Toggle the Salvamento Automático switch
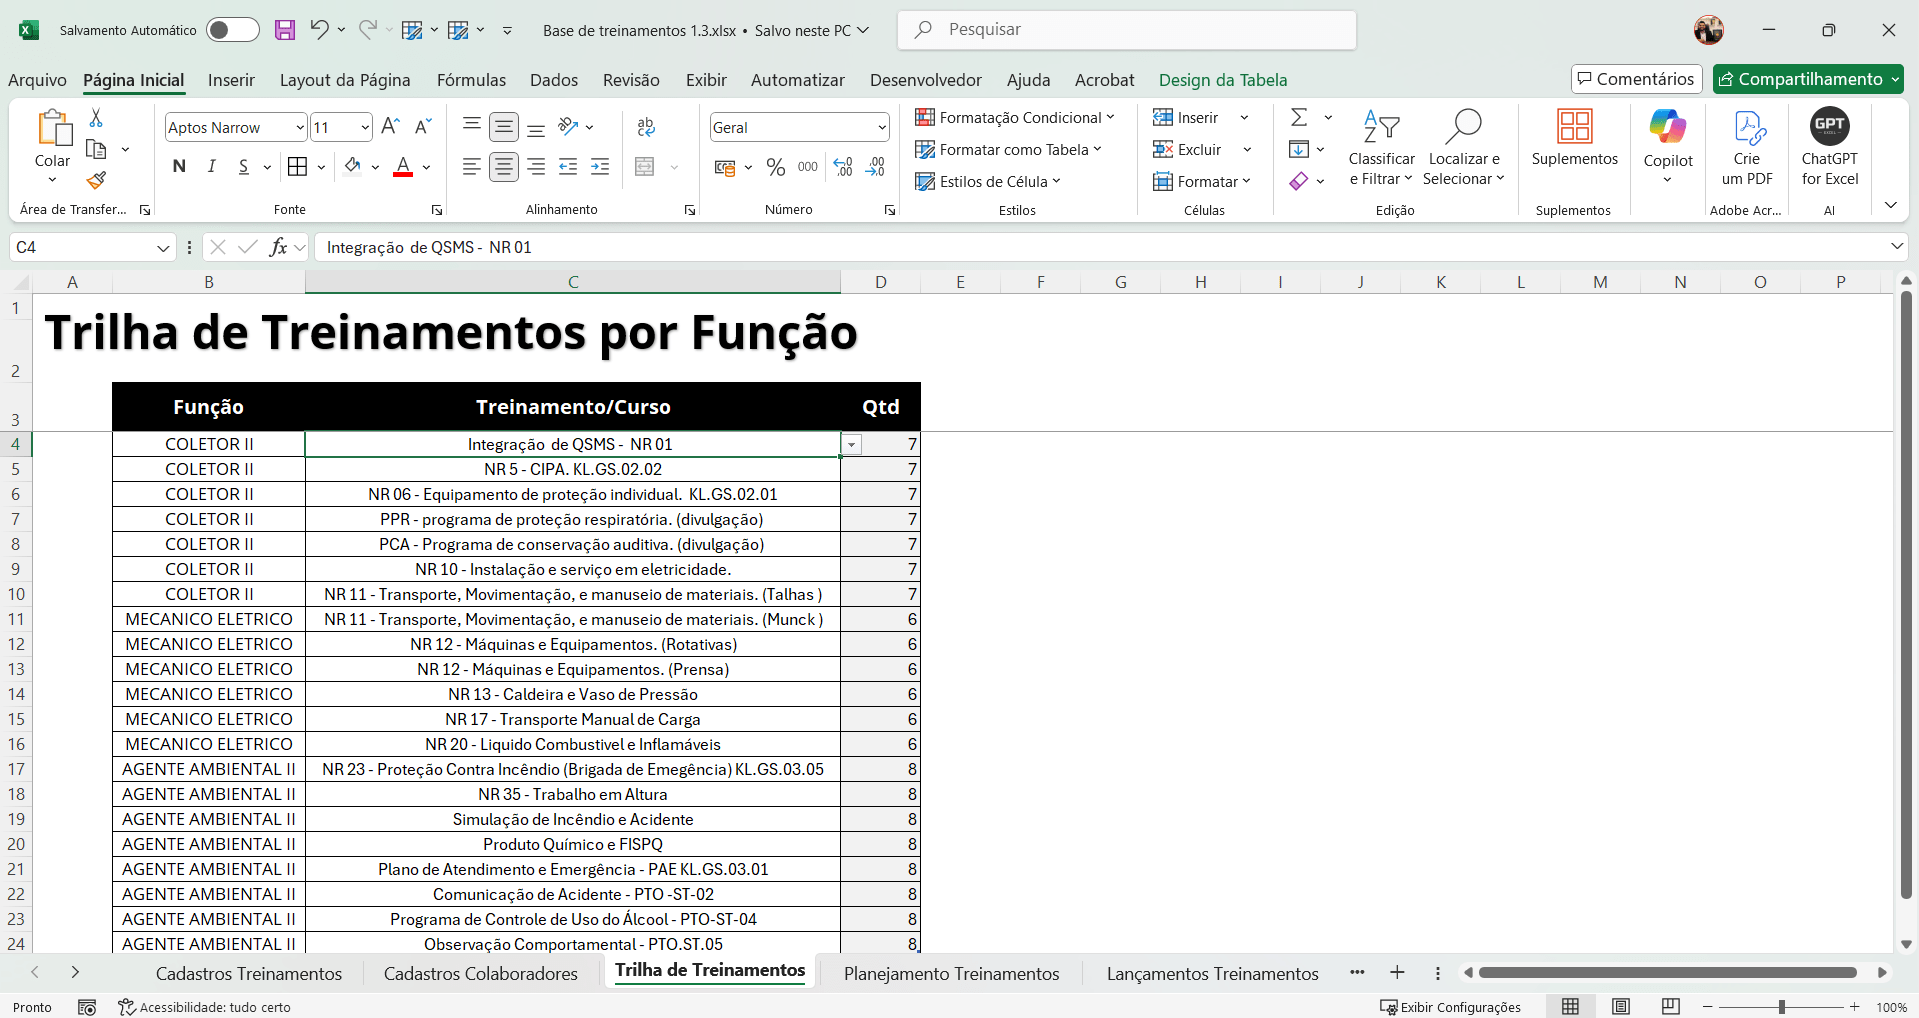Image resolution: width=1919 pixels, height=1018 pixels. point(232,30)
